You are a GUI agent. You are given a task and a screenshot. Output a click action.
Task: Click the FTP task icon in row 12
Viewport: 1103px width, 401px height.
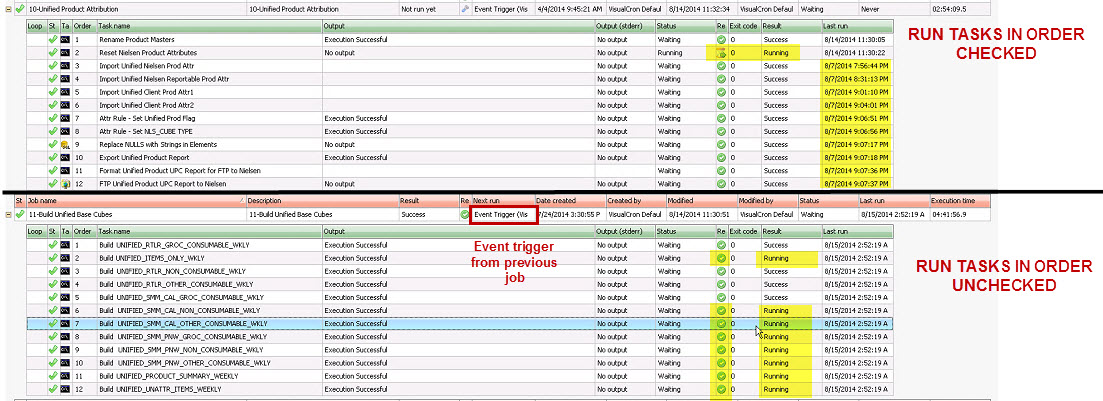[65, 183]
